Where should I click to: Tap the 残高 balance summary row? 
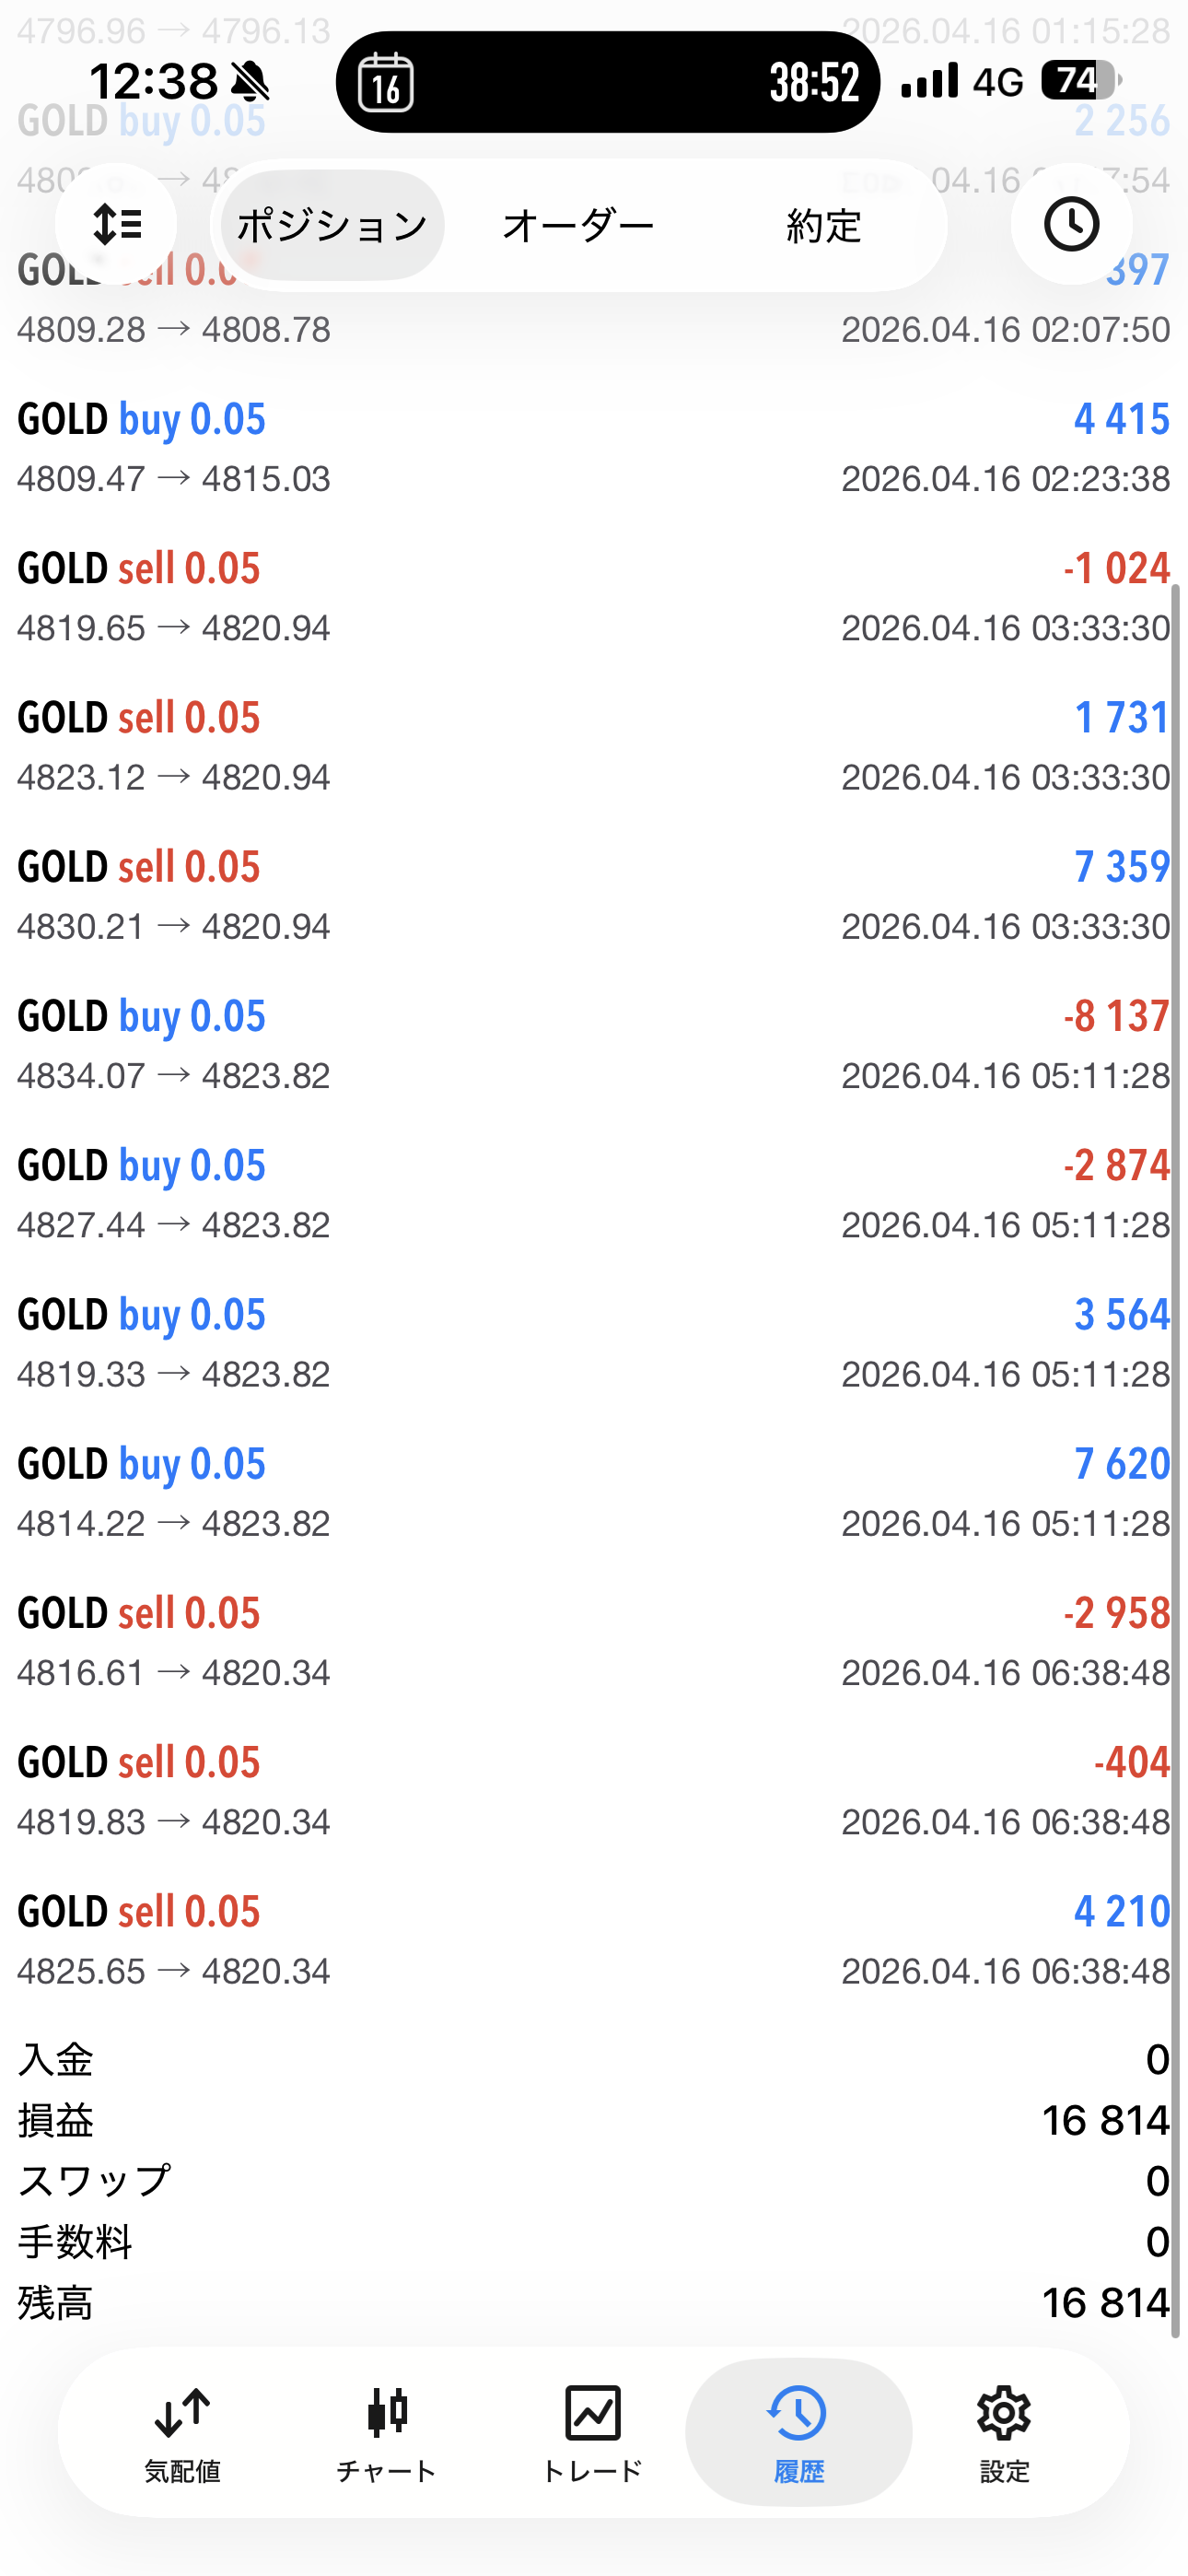[594, 2303]
